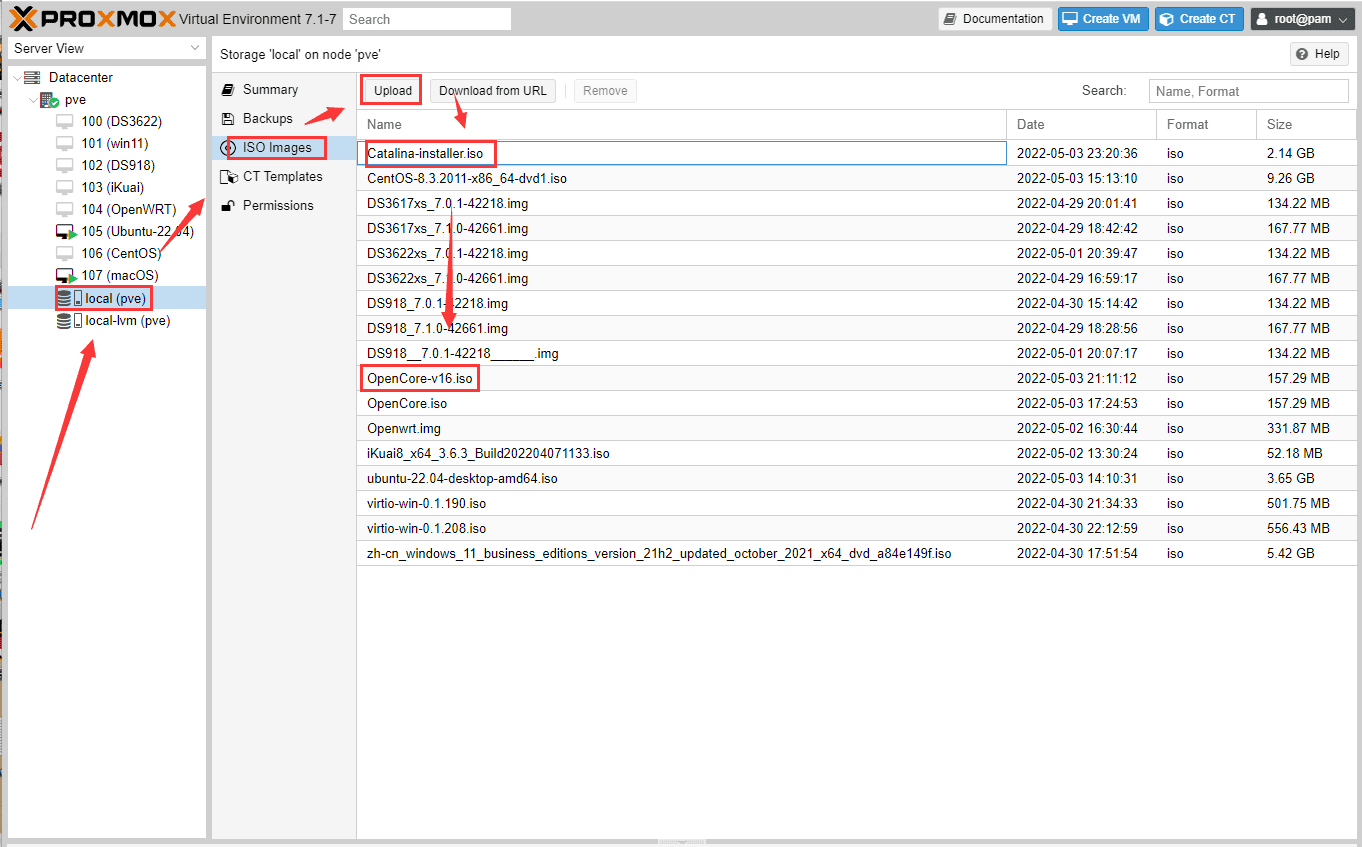The width and height of the screenshot is (1362, 847).
Task: Click the CT Templates icon
Action: [227, 176]
